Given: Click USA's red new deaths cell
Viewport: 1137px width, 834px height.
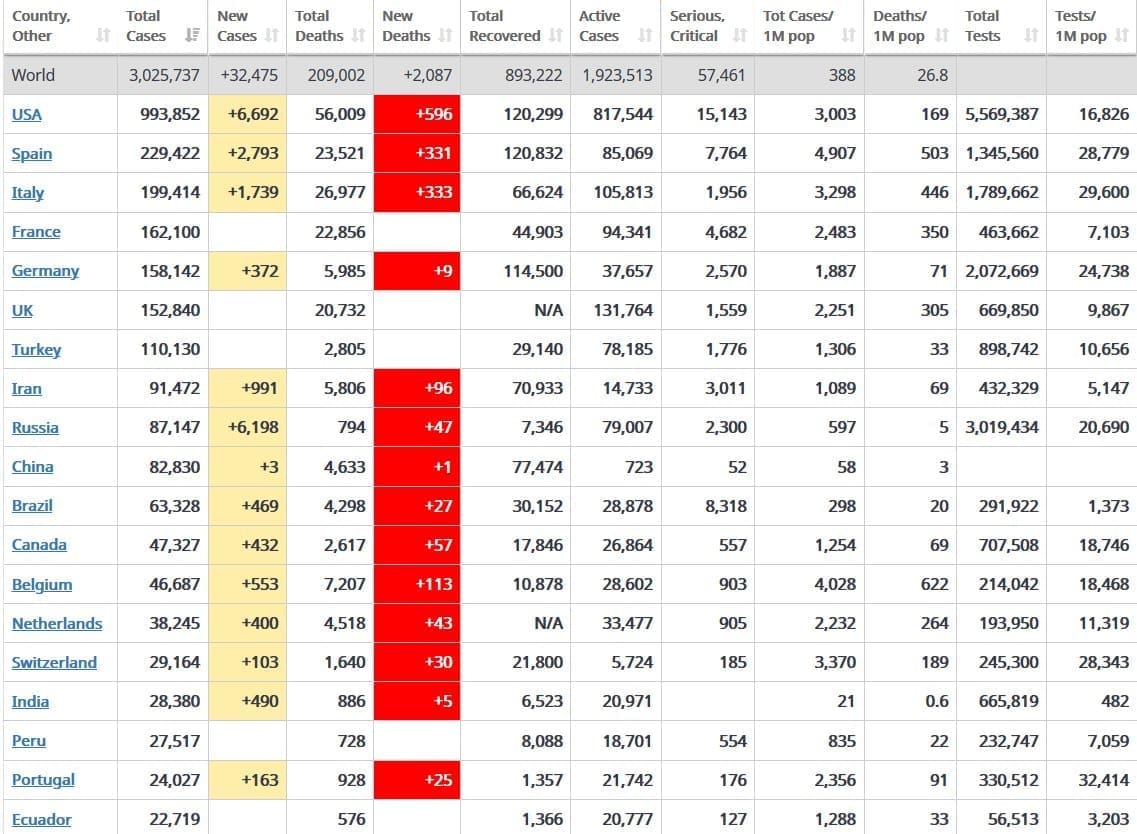Looking at the screenshot, I should pyautogui.click(x=417, y=114).
